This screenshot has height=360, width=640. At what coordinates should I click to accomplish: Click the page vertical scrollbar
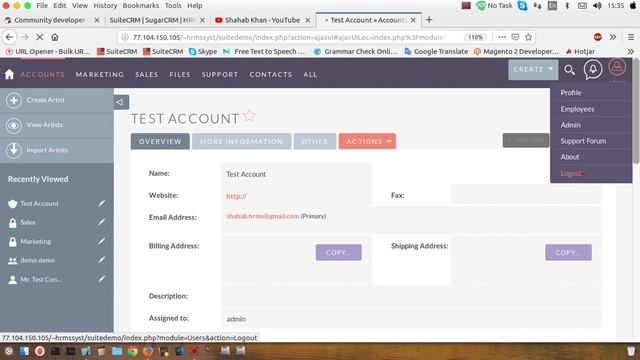(x=636, y=112)
